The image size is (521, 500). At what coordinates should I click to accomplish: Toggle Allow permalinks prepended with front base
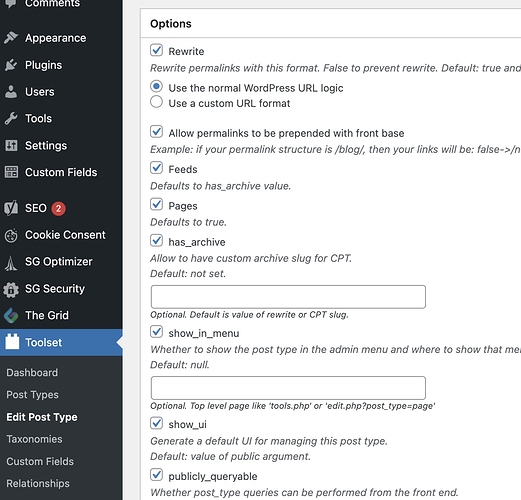tap(156, 132)
